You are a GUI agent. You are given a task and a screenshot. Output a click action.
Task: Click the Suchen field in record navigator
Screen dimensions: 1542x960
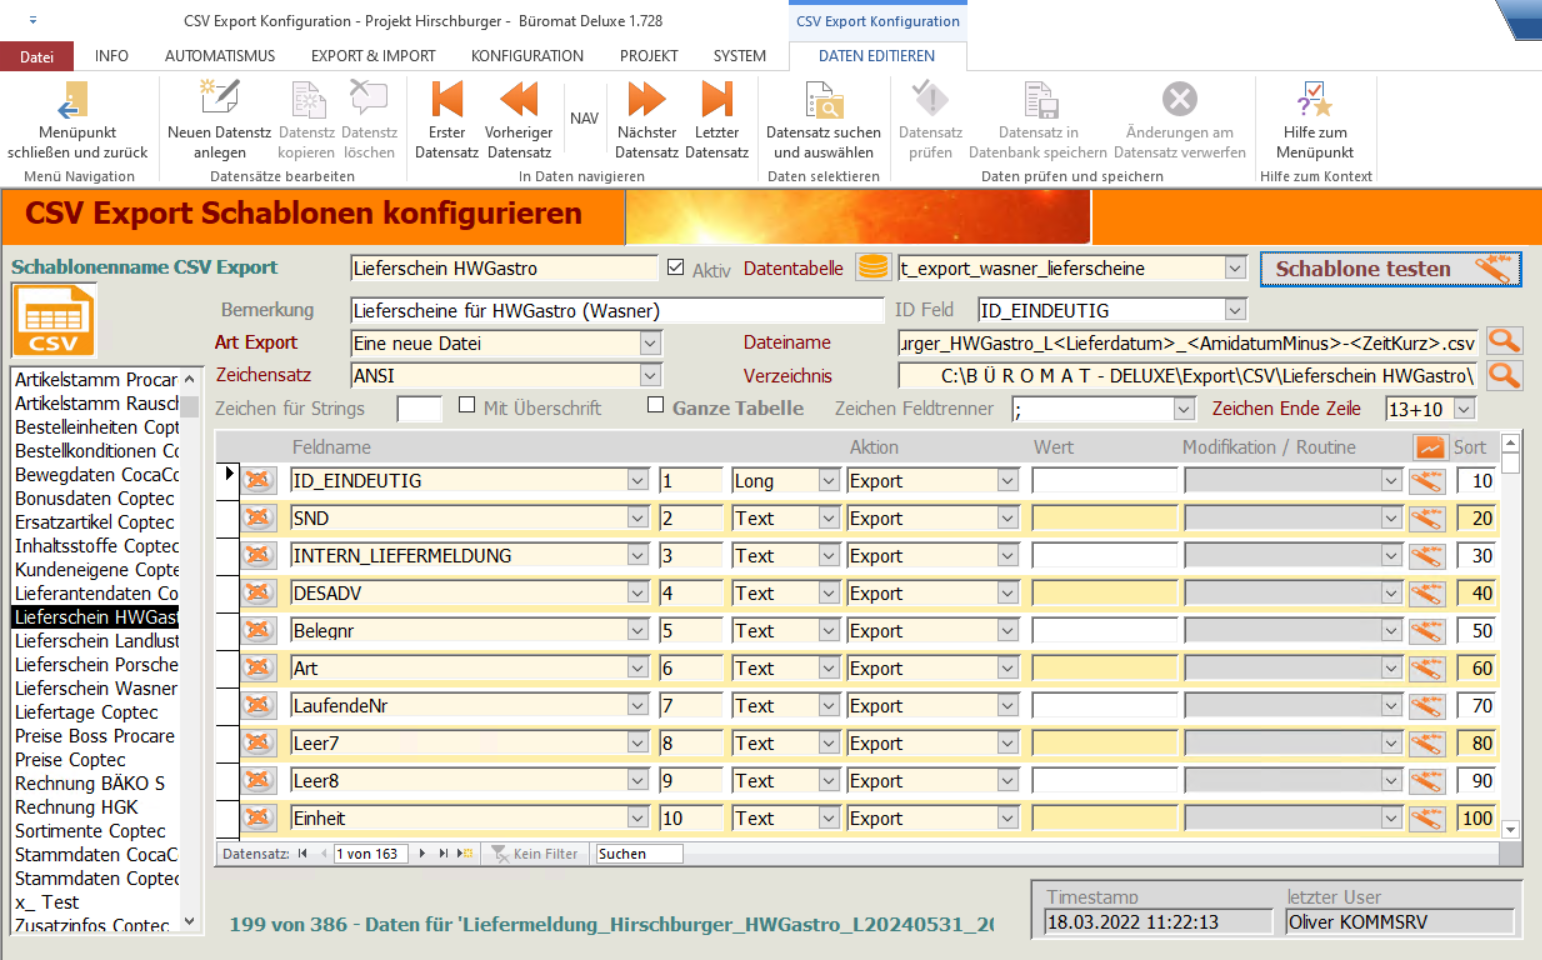[638, 854]
